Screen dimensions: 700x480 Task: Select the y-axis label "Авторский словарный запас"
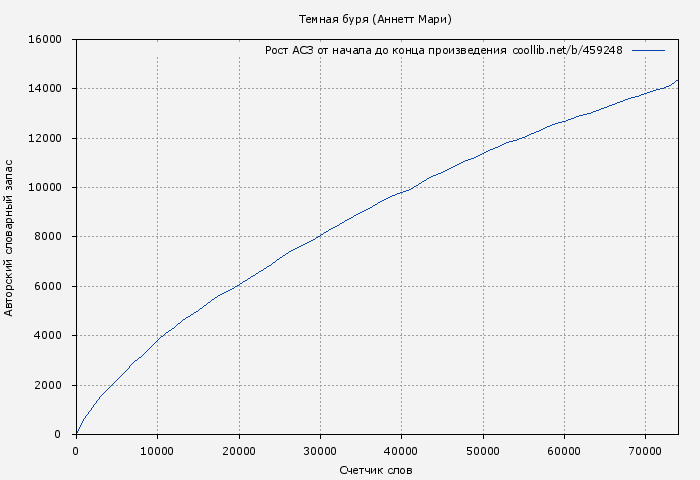click(10, 237)
